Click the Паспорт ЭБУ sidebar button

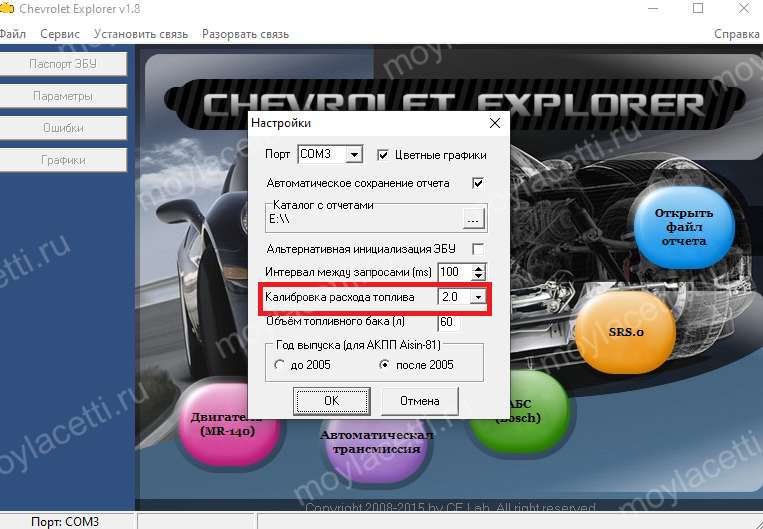click(x=63, y=64)
